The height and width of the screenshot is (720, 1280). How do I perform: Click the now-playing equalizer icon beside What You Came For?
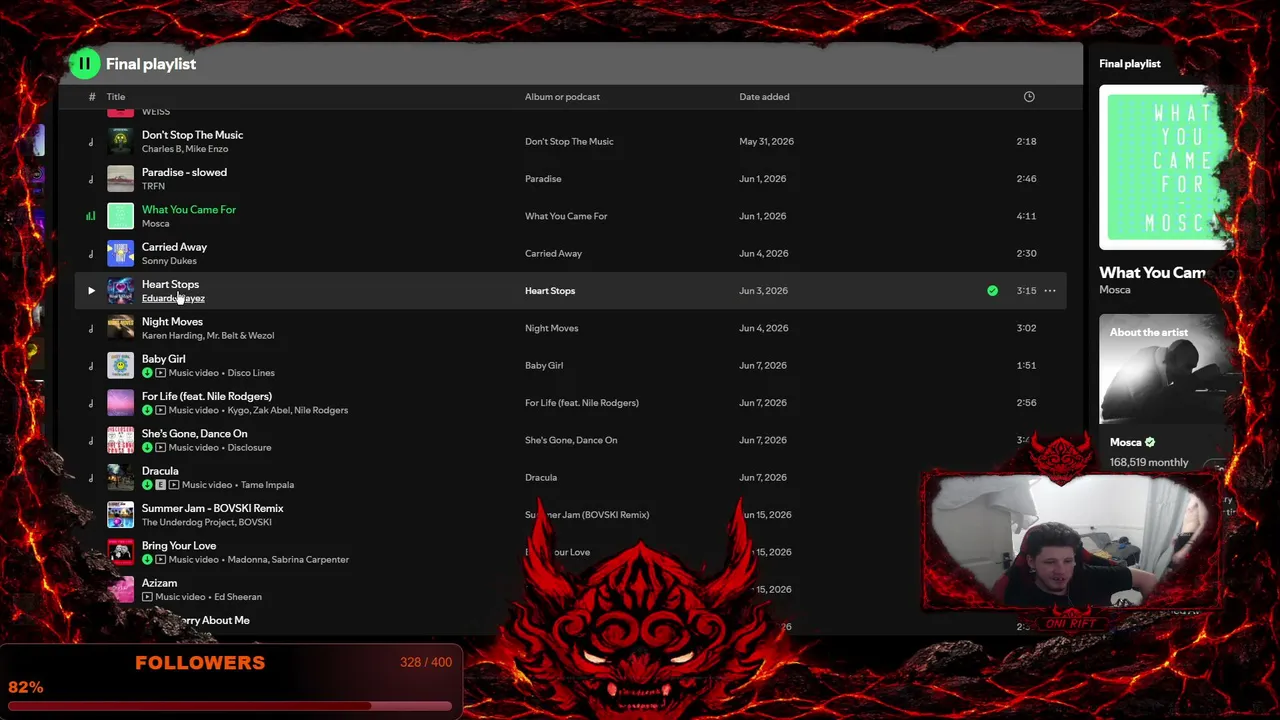91,216
